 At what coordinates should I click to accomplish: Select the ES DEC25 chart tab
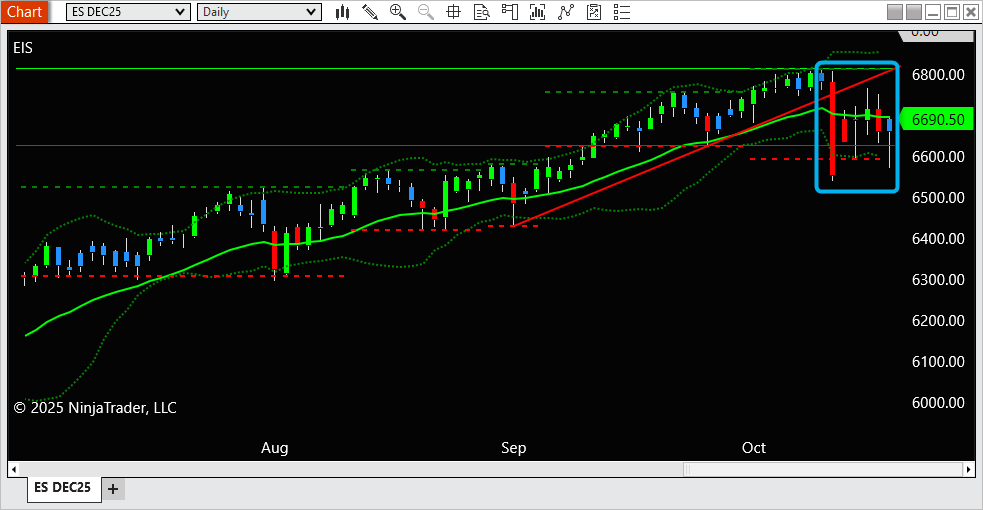[63, 487]
